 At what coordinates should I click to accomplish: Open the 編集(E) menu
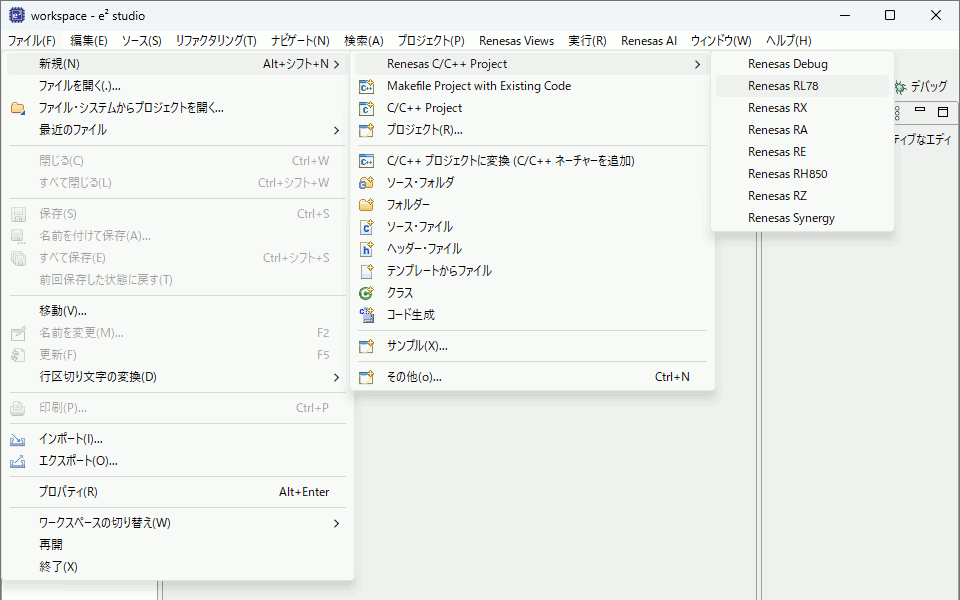pyautogui.click(x=89, y=41)
